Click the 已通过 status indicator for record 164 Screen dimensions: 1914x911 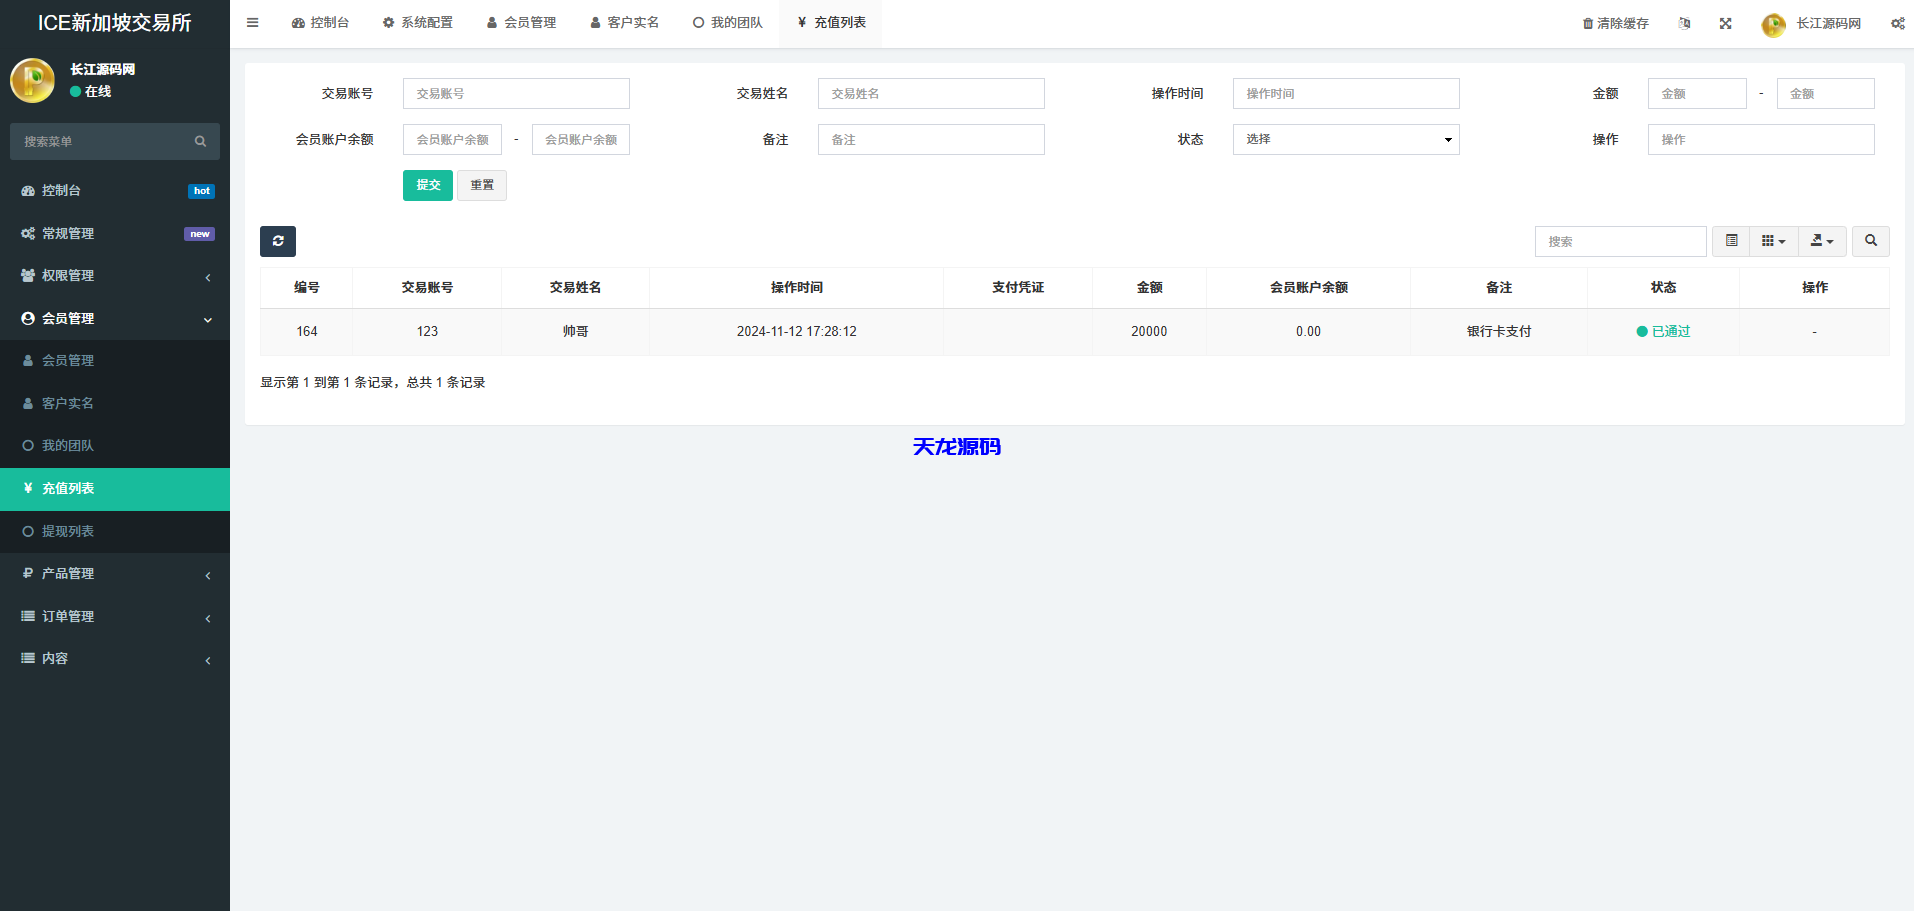coord(1663,331)
